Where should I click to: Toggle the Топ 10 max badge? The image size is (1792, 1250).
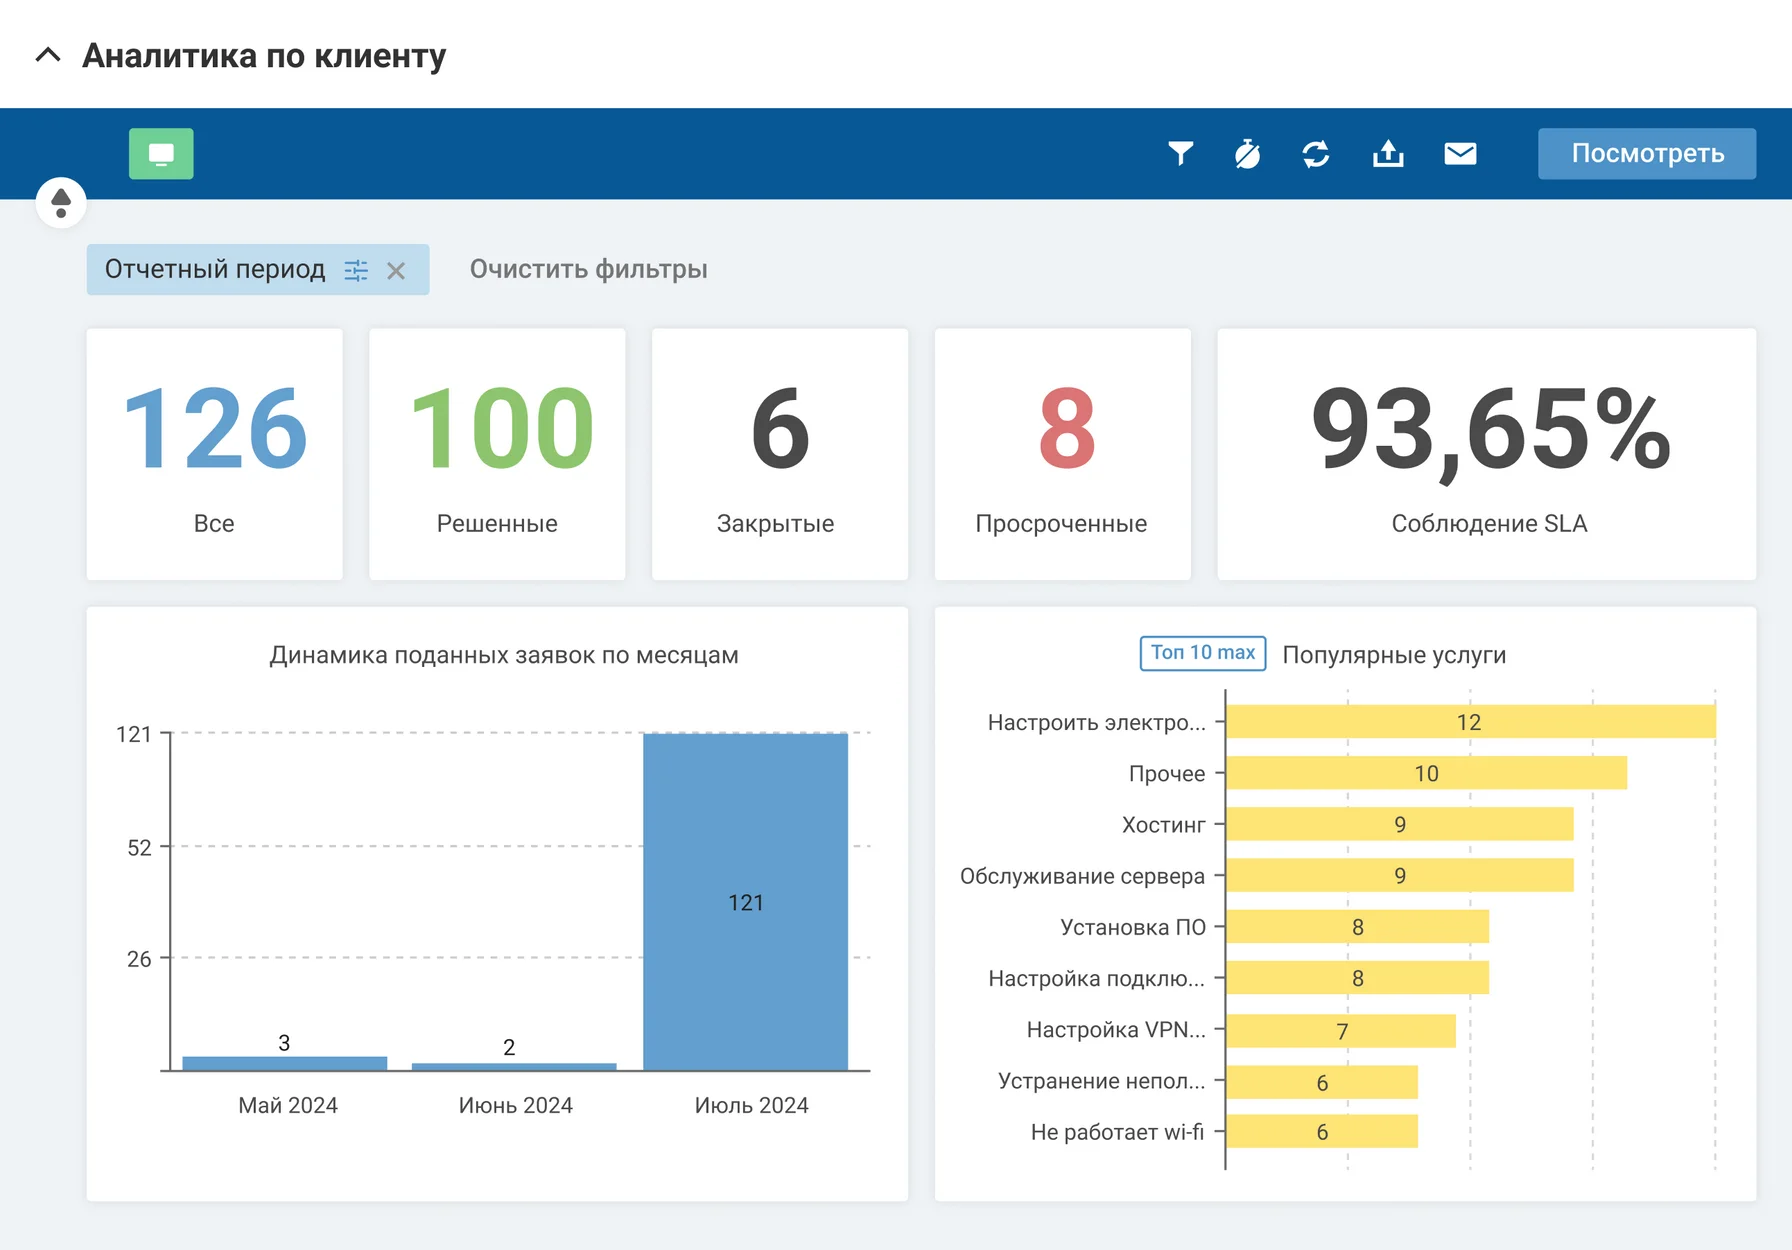[x=1202, y=653]
